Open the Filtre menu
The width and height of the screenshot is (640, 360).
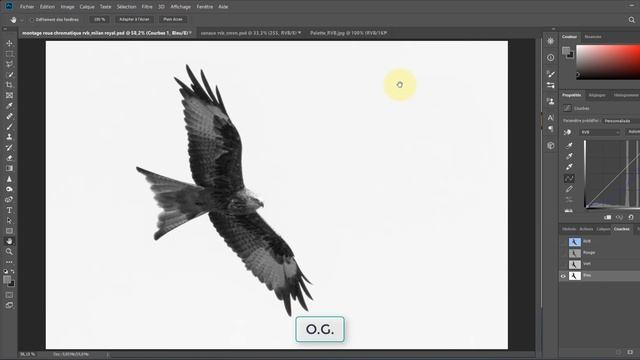click(147, 7)
